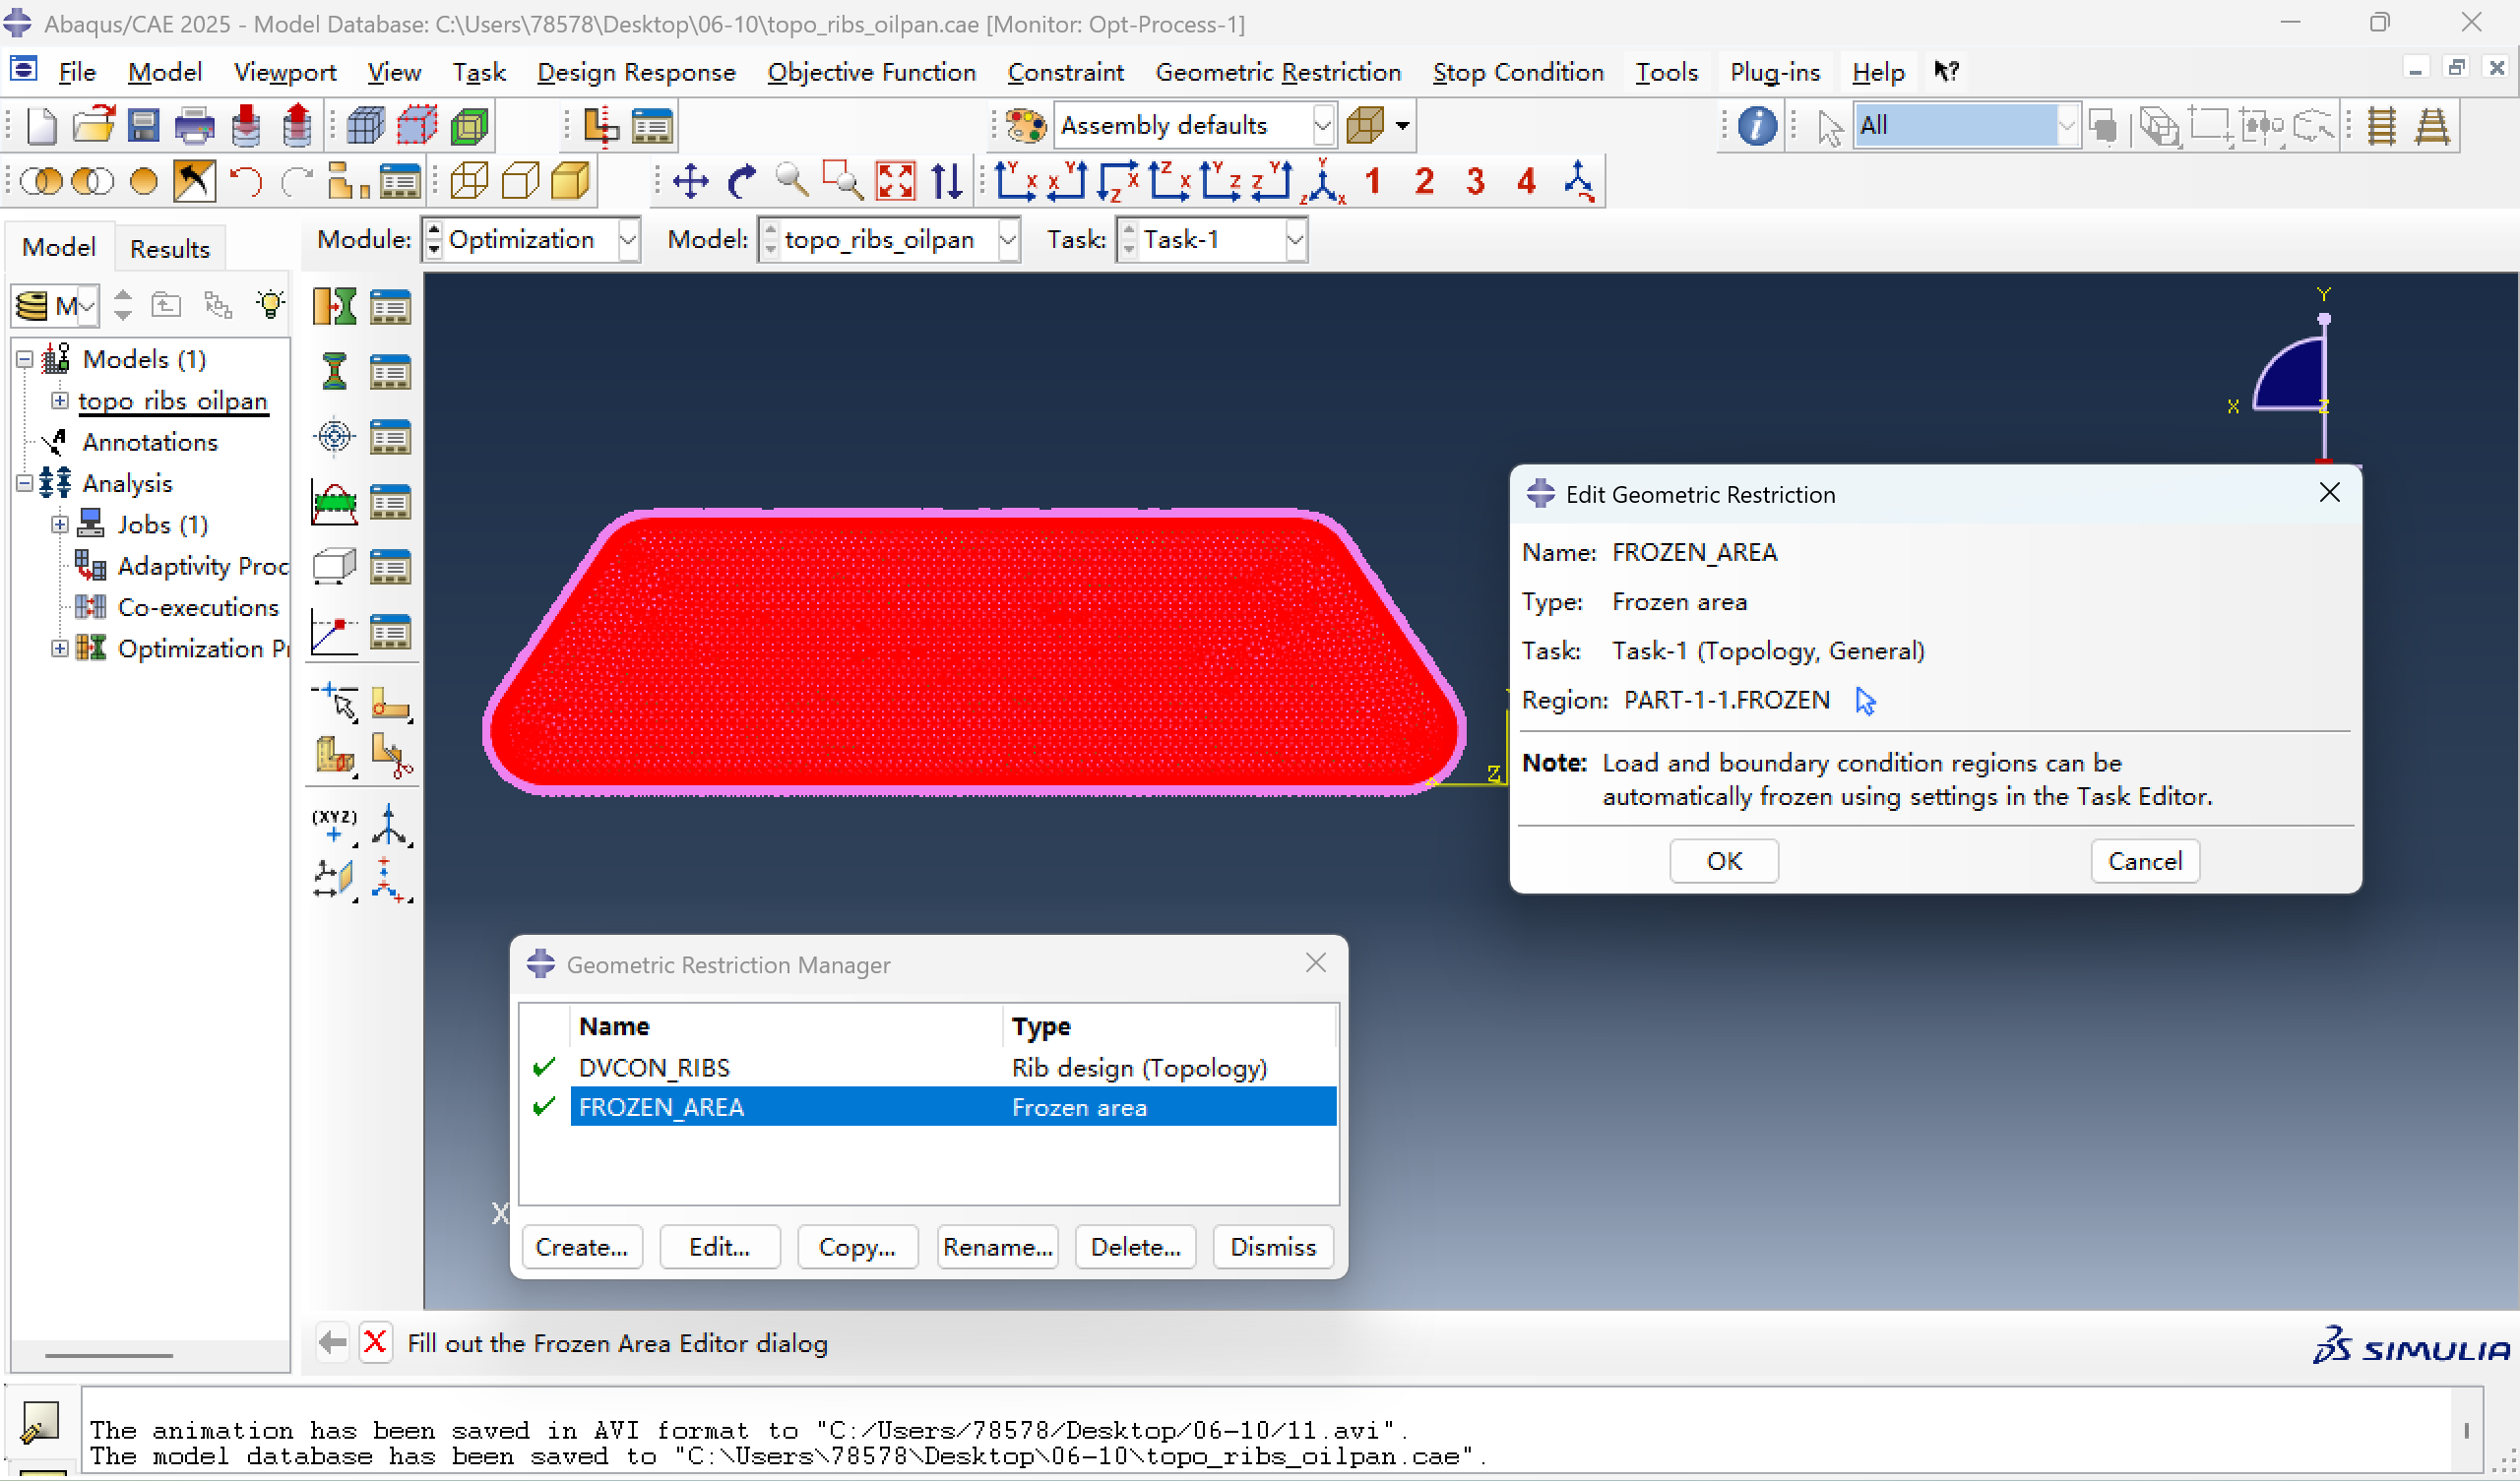Screen dimensions: 2520x1481
Task: Toggle shaded render style
Action: pyautogui.click(x=570, y=182)
